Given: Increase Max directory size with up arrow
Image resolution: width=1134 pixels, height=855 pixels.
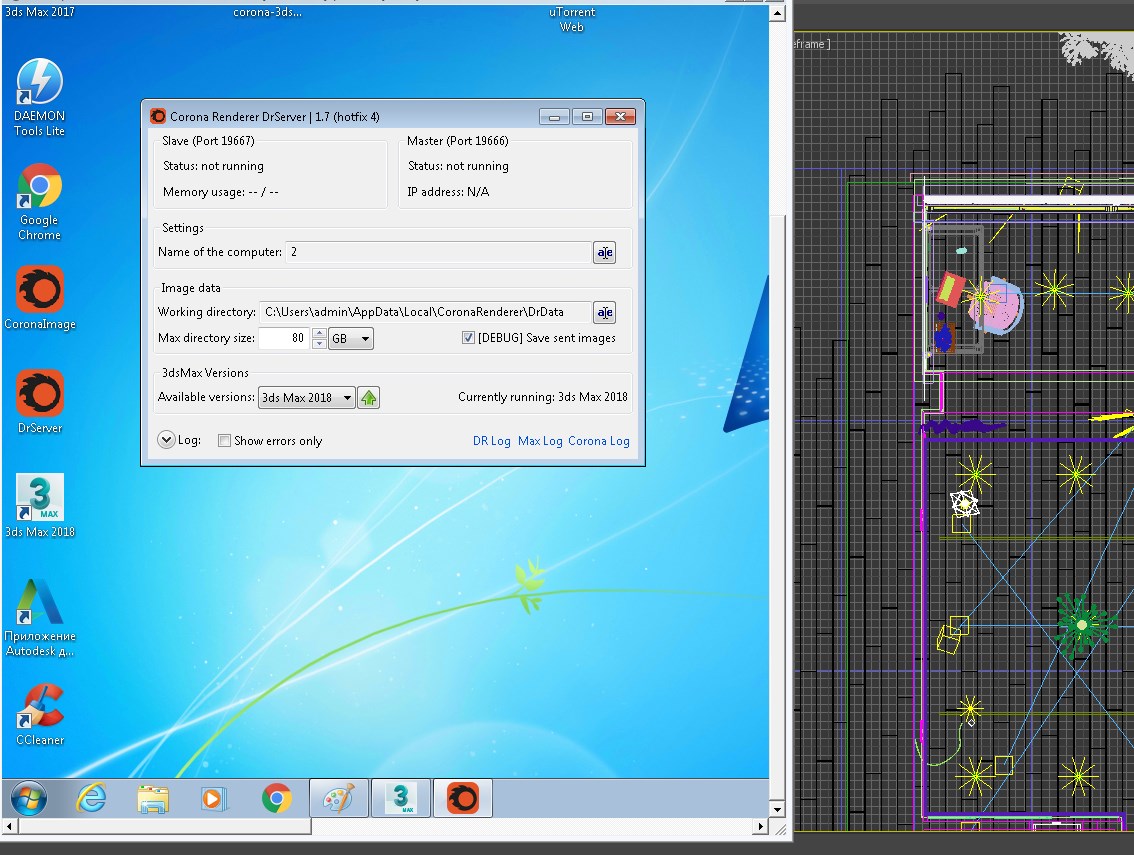Looking at the screenshot, I should 319,333.
